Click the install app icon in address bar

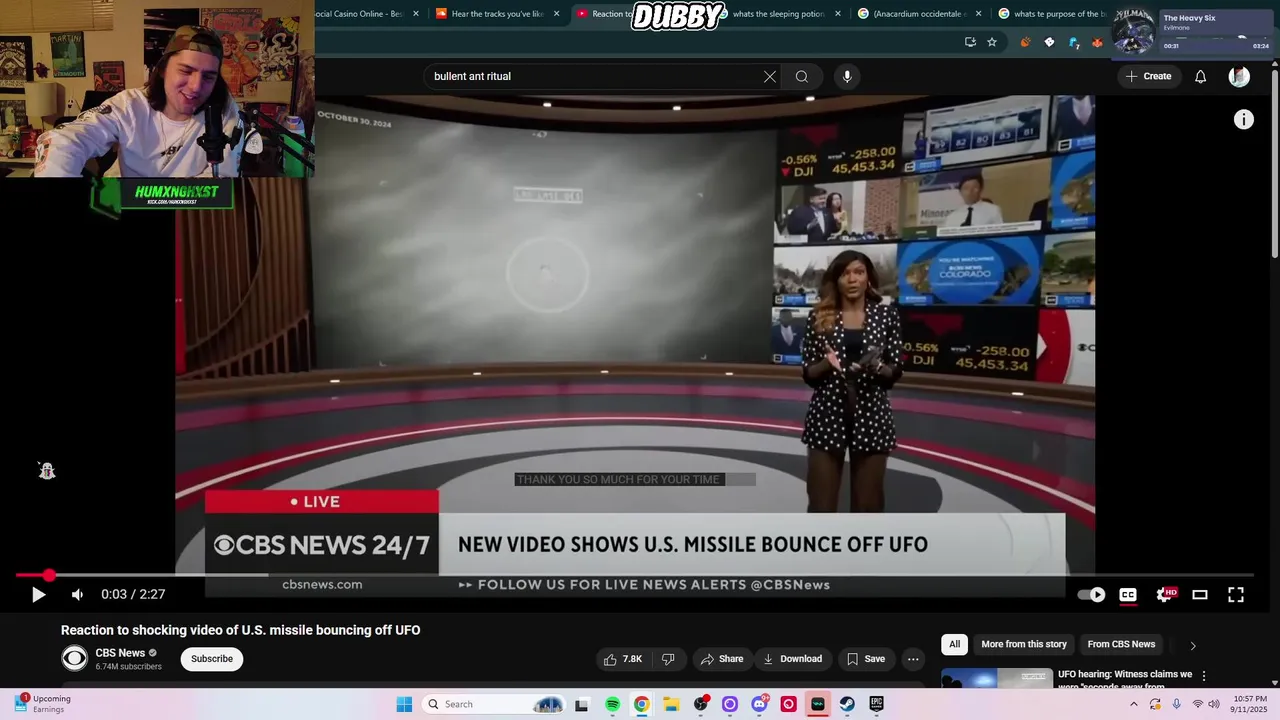tap(970, 42)
